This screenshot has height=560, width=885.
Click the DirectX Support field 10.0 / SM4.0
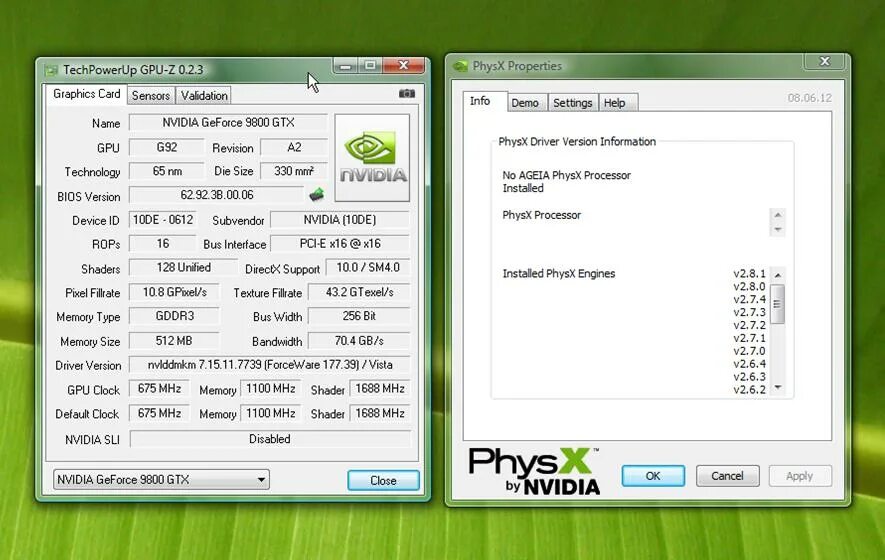pyautogui.click(x=368, y=267)
